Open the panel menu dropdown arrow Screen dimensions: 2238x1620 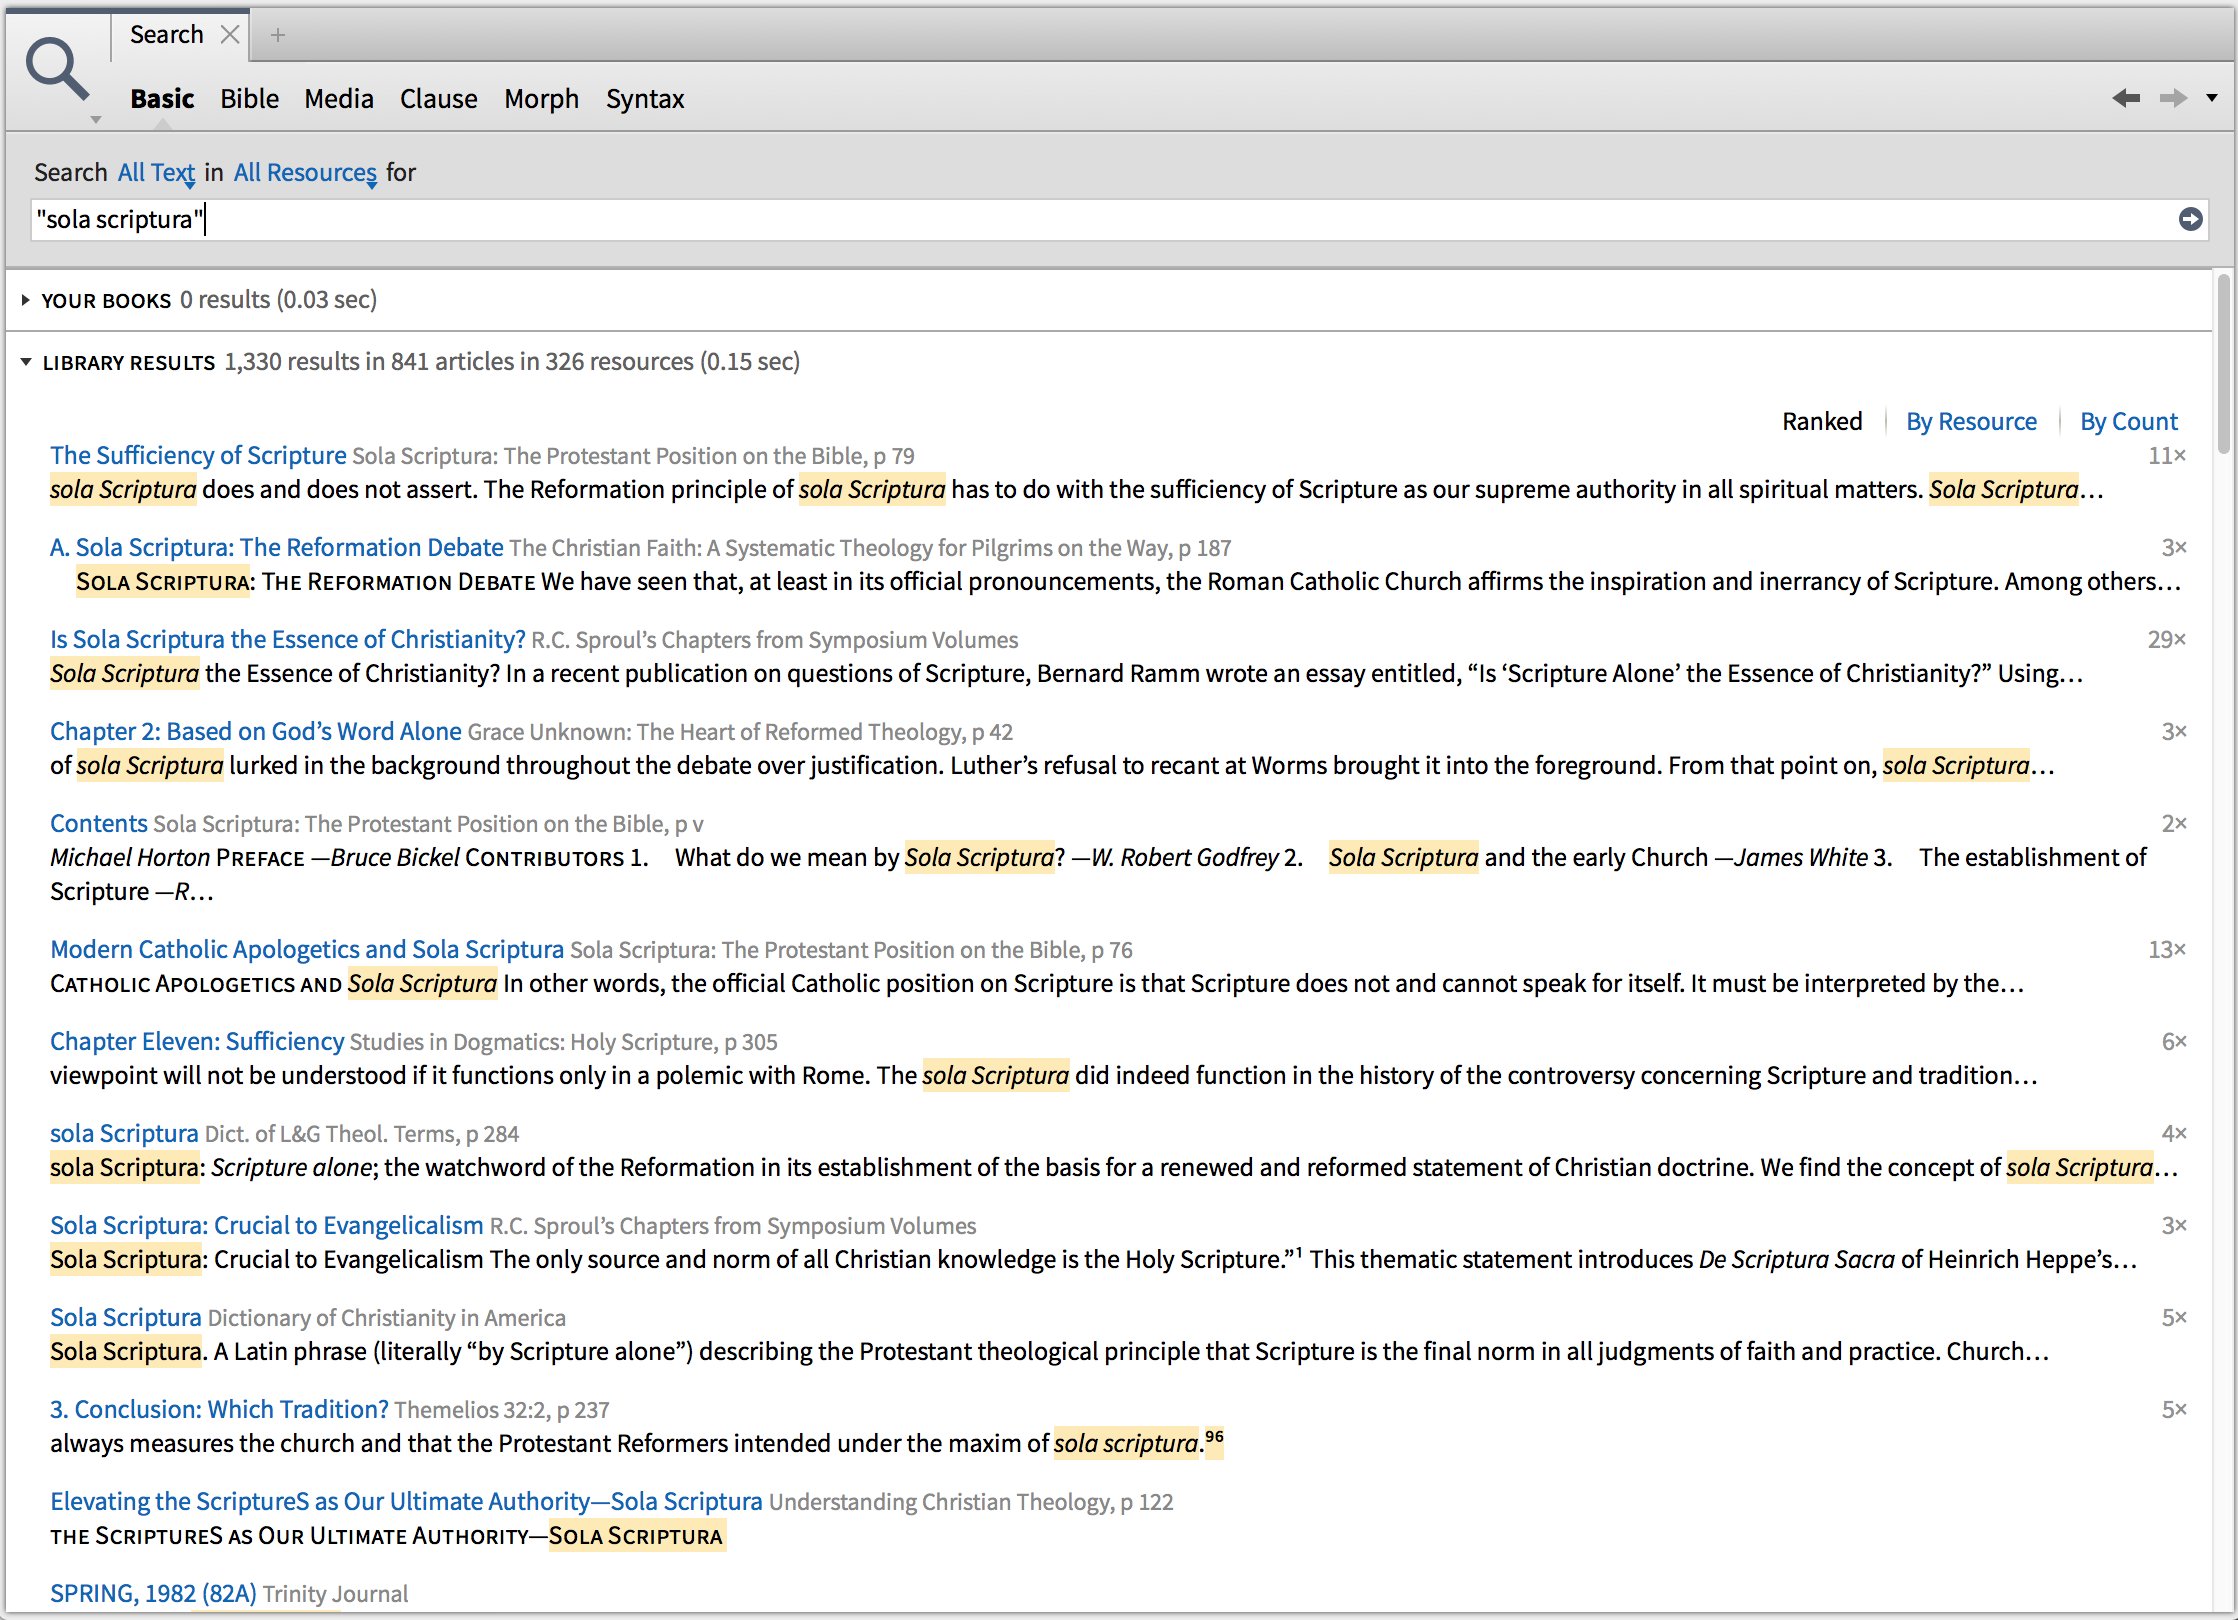(x=2212, y=98)
